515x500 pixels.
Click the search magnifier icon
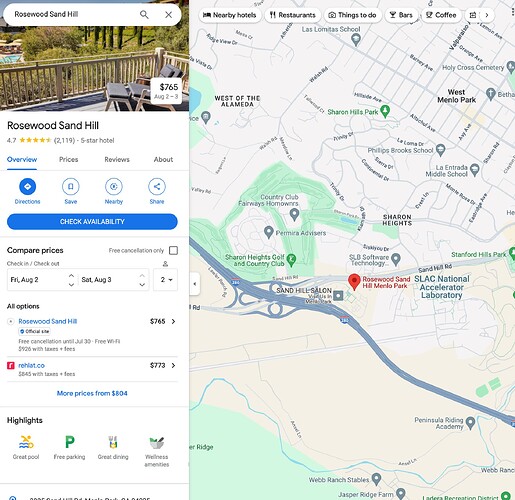pos(144,14)
